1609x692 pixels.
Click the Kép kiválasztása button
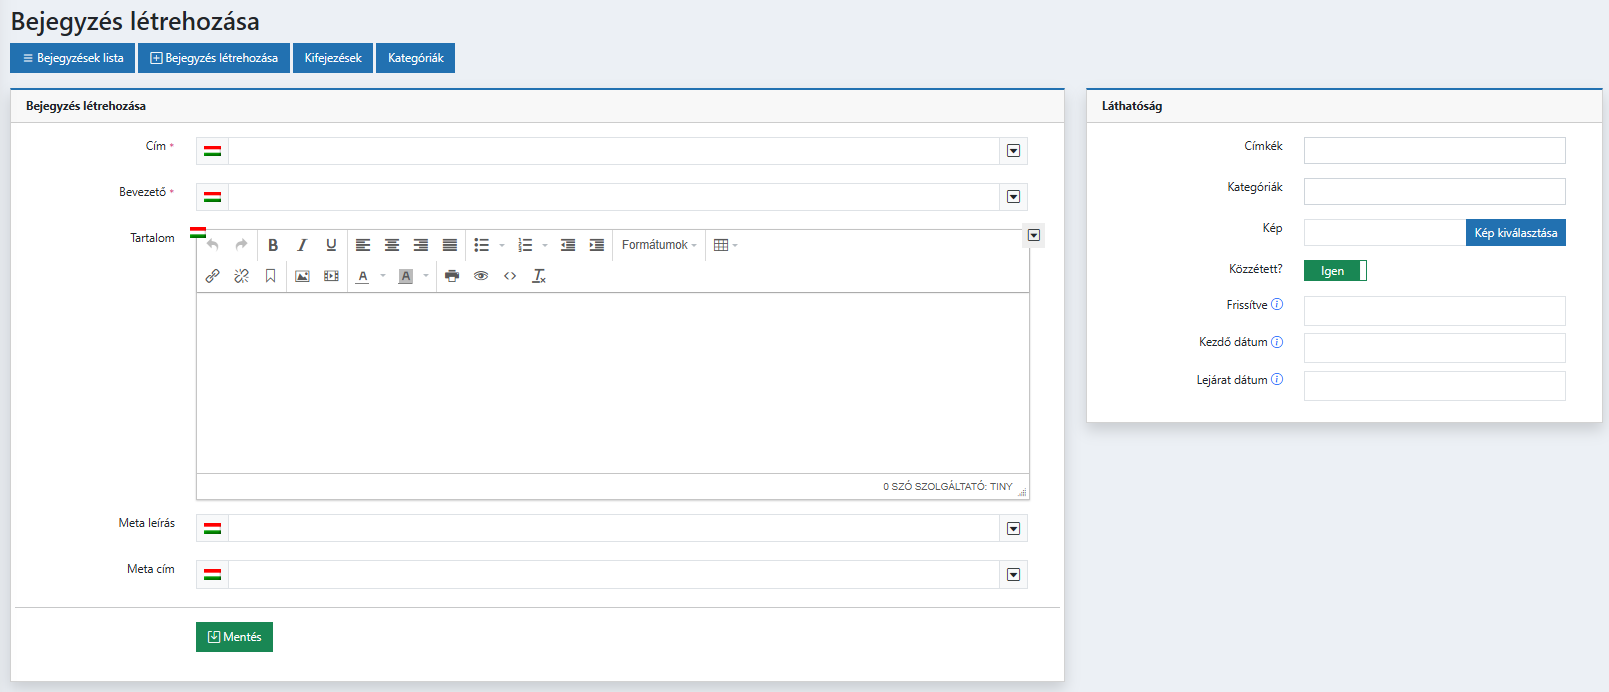point(1515,233)
